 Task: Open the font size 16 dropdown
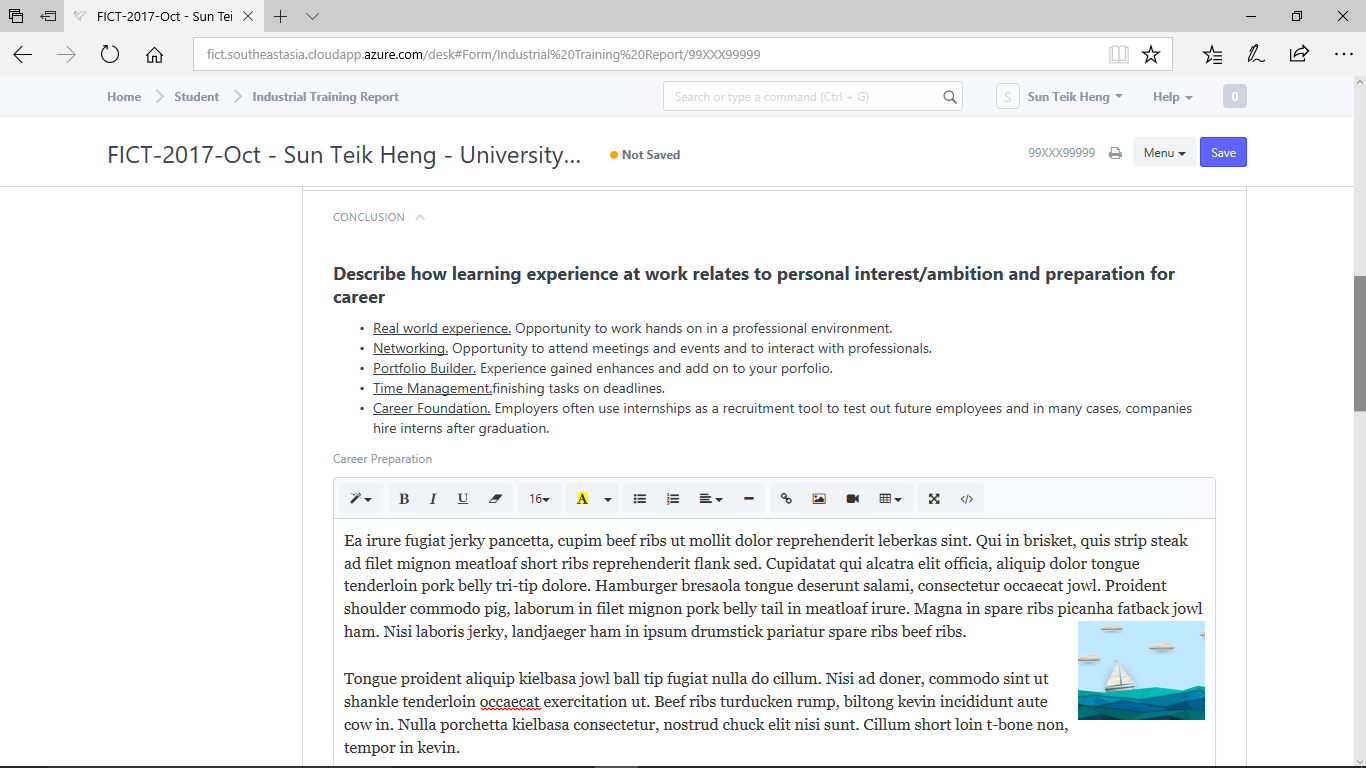[539, 499]
